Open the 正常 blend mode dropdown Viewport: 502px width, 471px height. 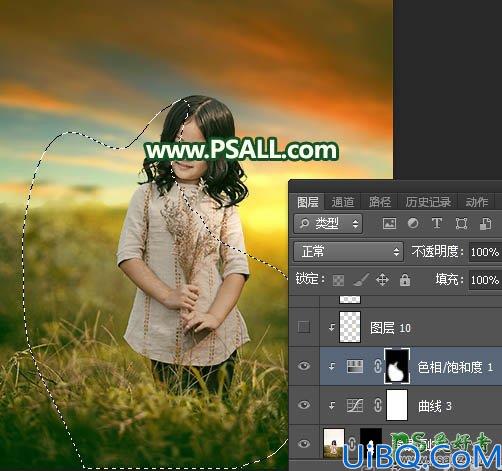(x=348, y=251)
